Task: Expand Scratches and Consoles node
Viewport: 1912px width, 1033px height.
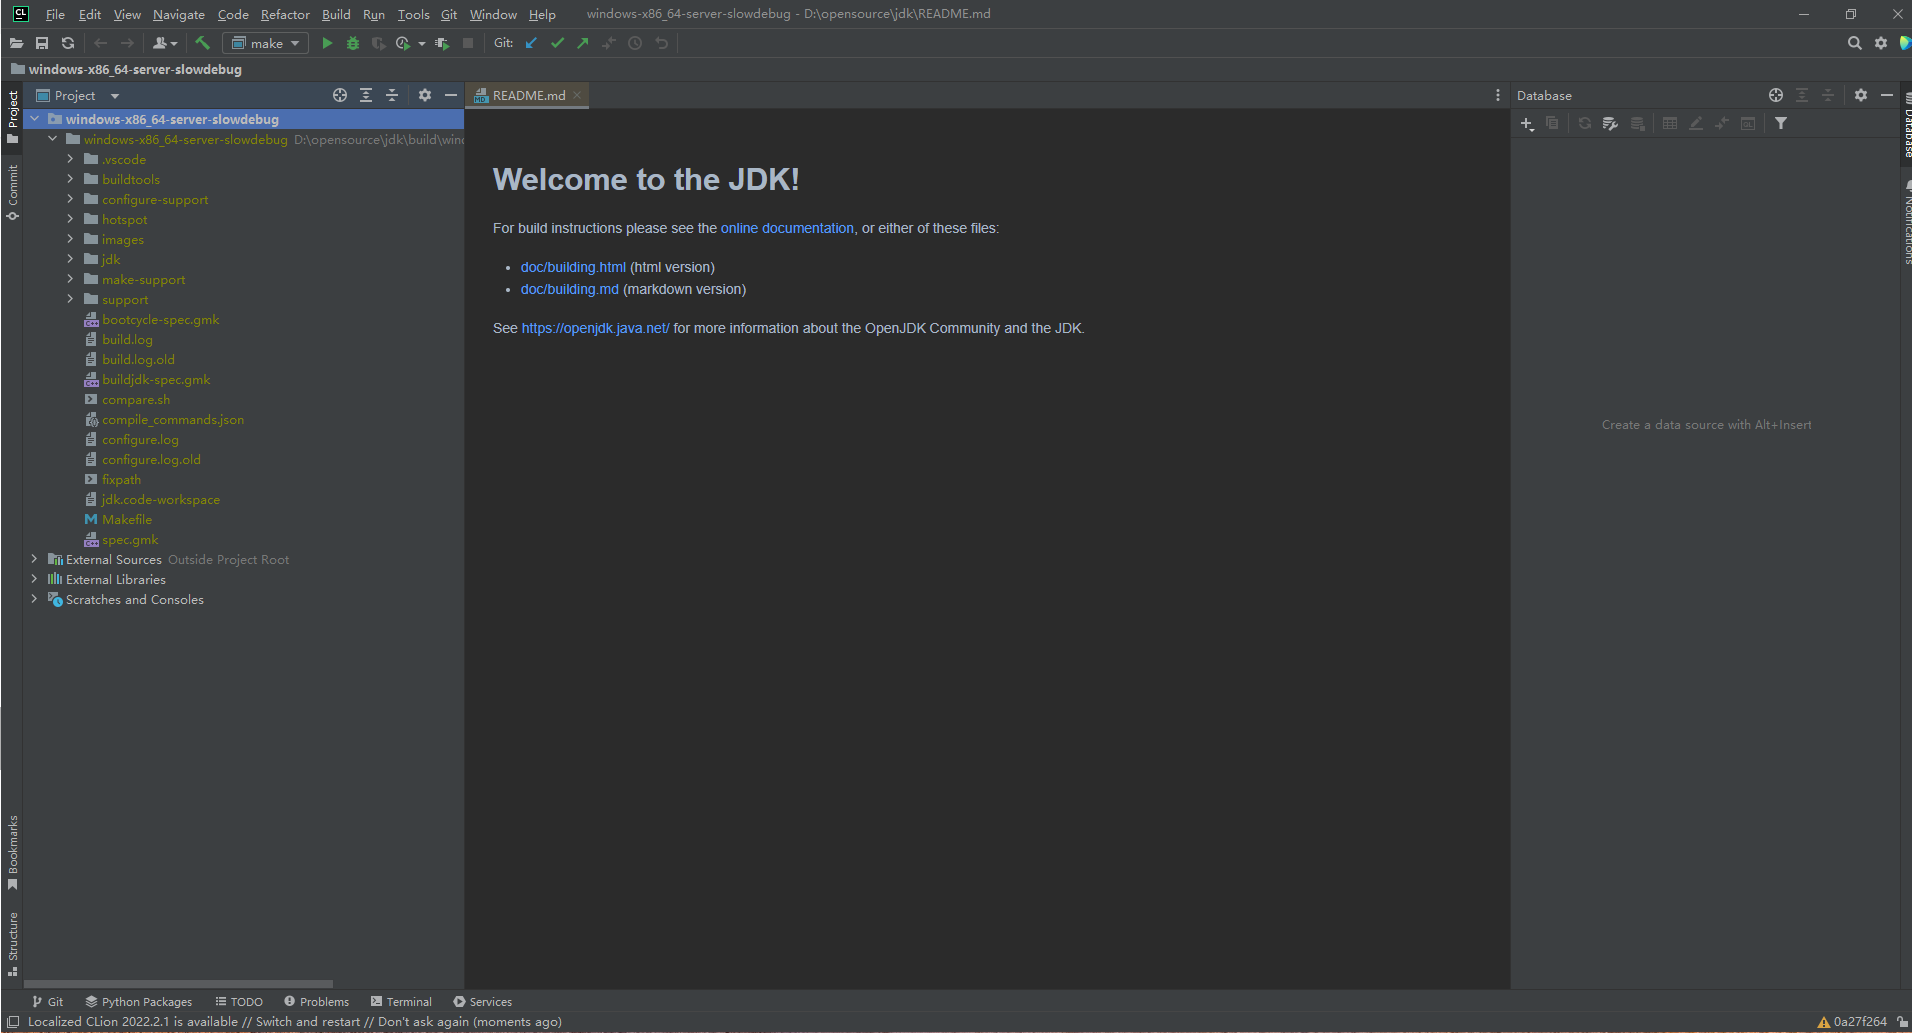Action: [35, 599]
